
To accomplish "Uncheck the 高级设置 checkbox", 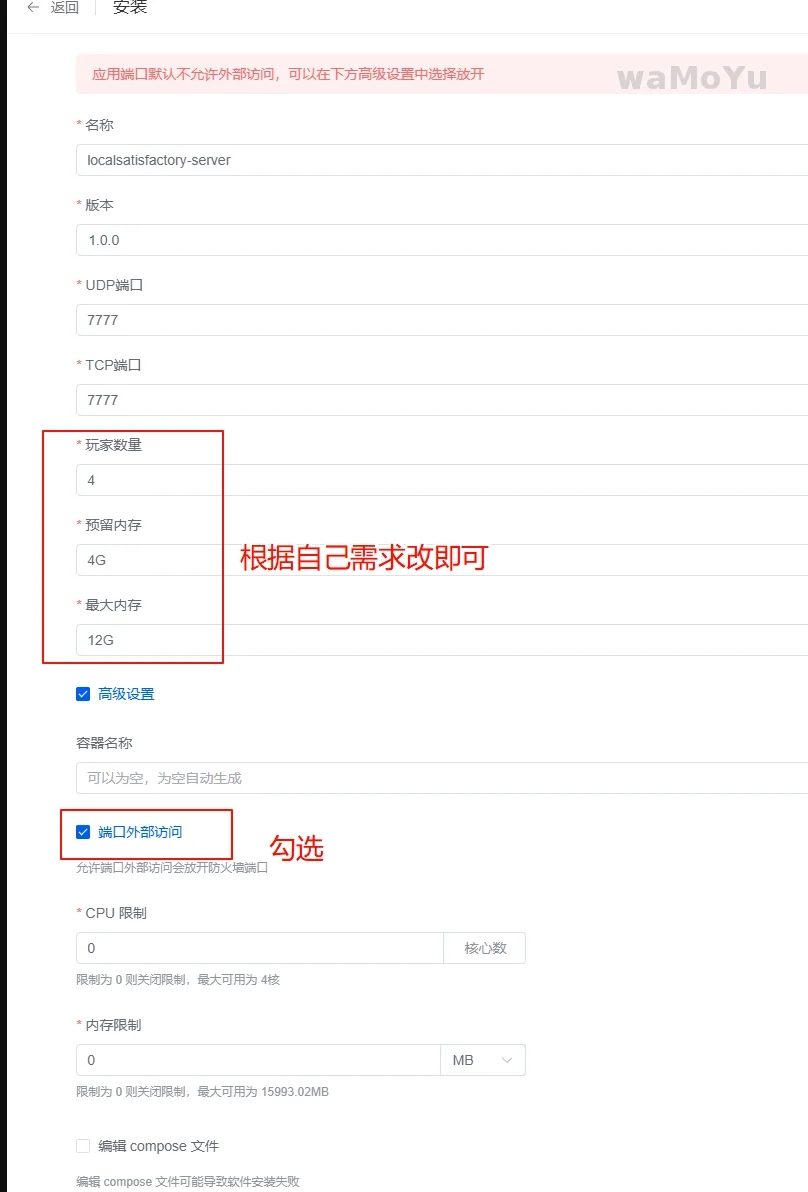I will coord(83,694).
